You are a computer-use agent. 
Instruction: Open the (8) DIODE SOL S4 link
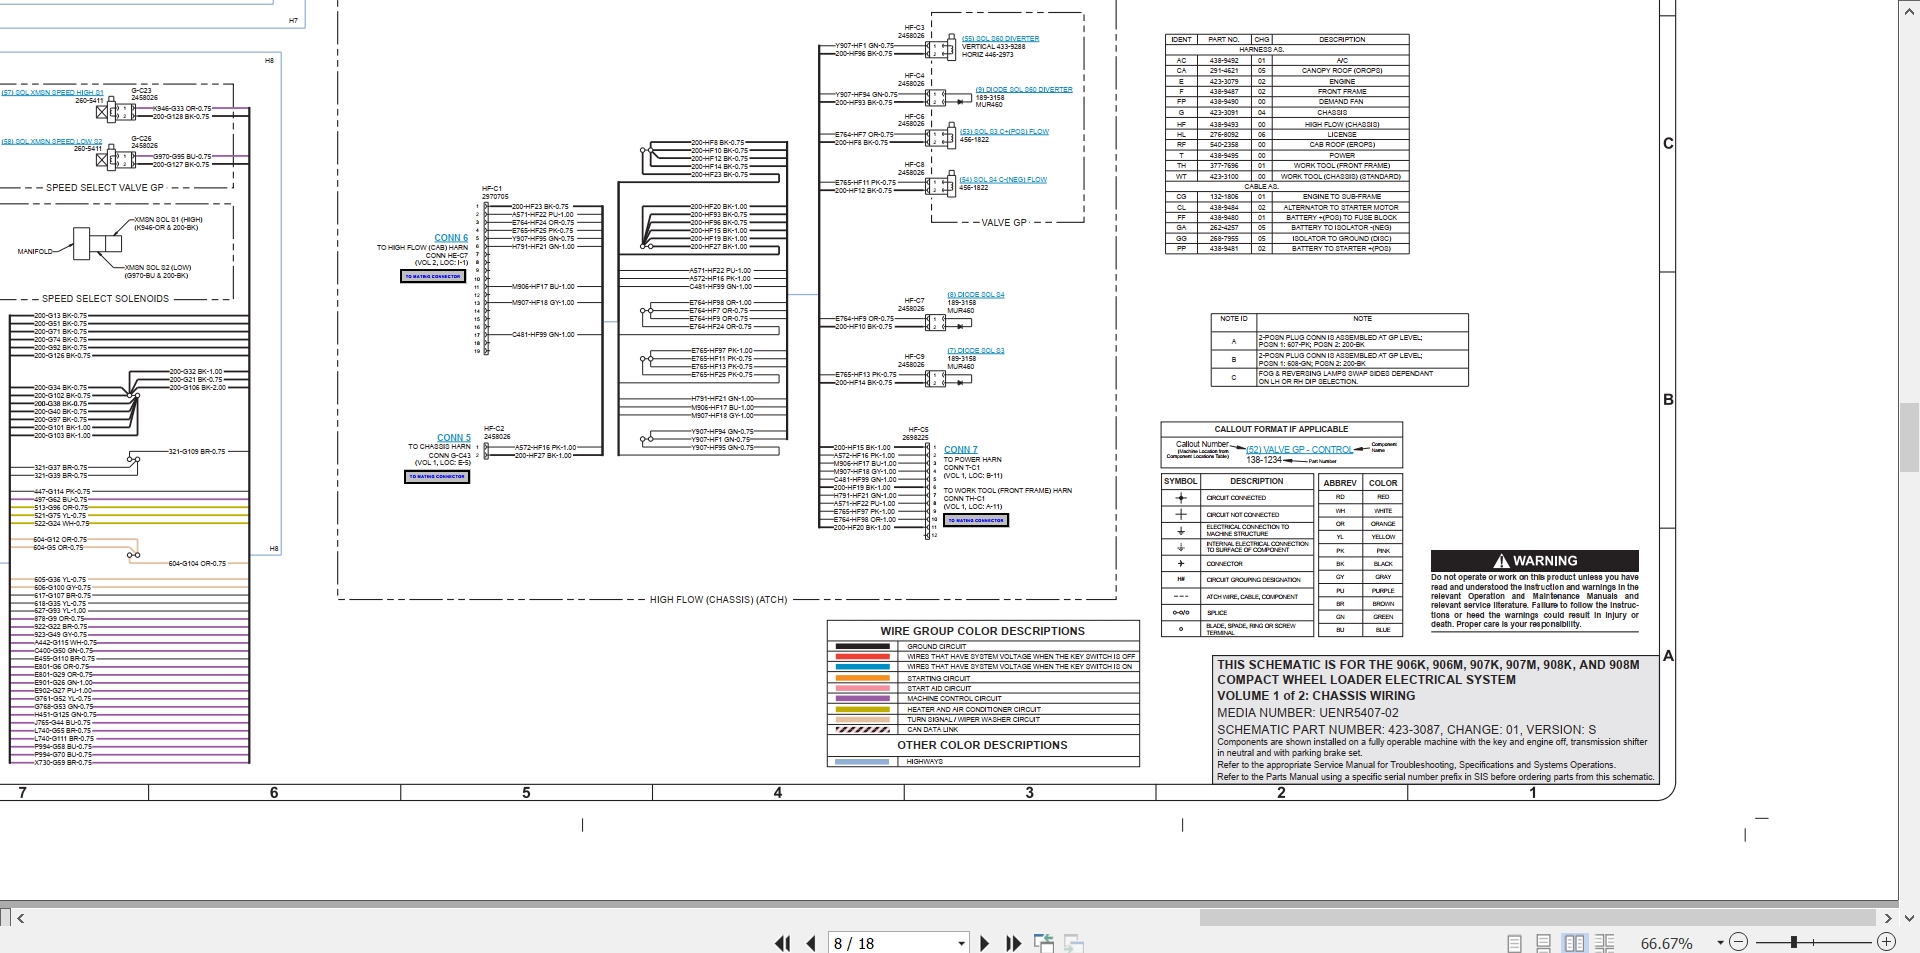click(x=976, y=295)
